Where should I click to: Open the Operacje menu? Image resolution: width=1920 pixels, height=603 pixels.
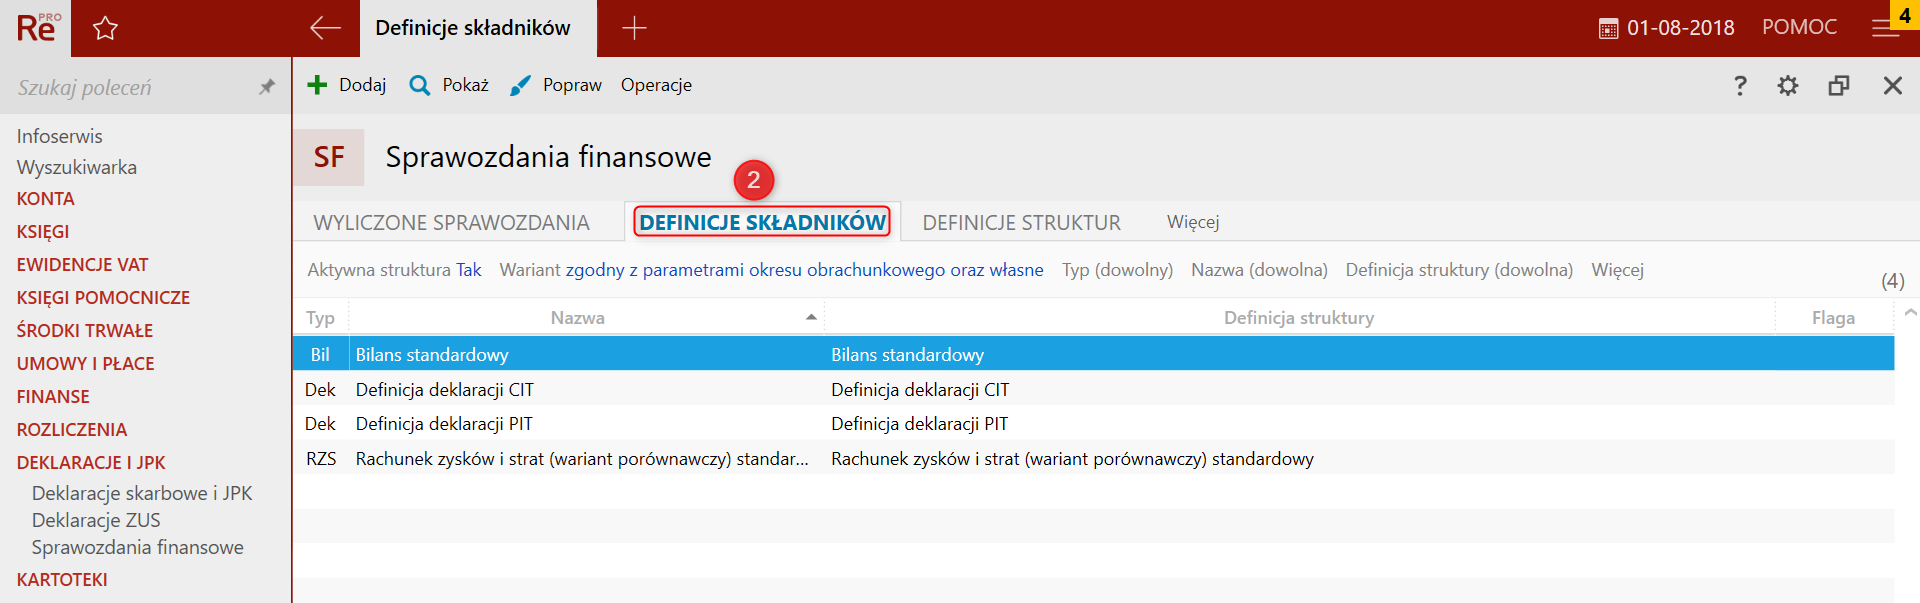point(656,85)
